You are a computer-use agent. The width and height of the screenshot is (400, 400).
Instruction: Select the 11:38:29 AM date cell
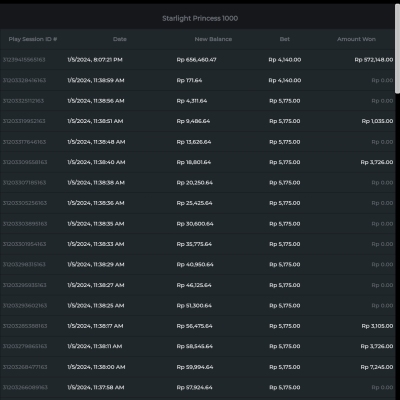point(96,264)
